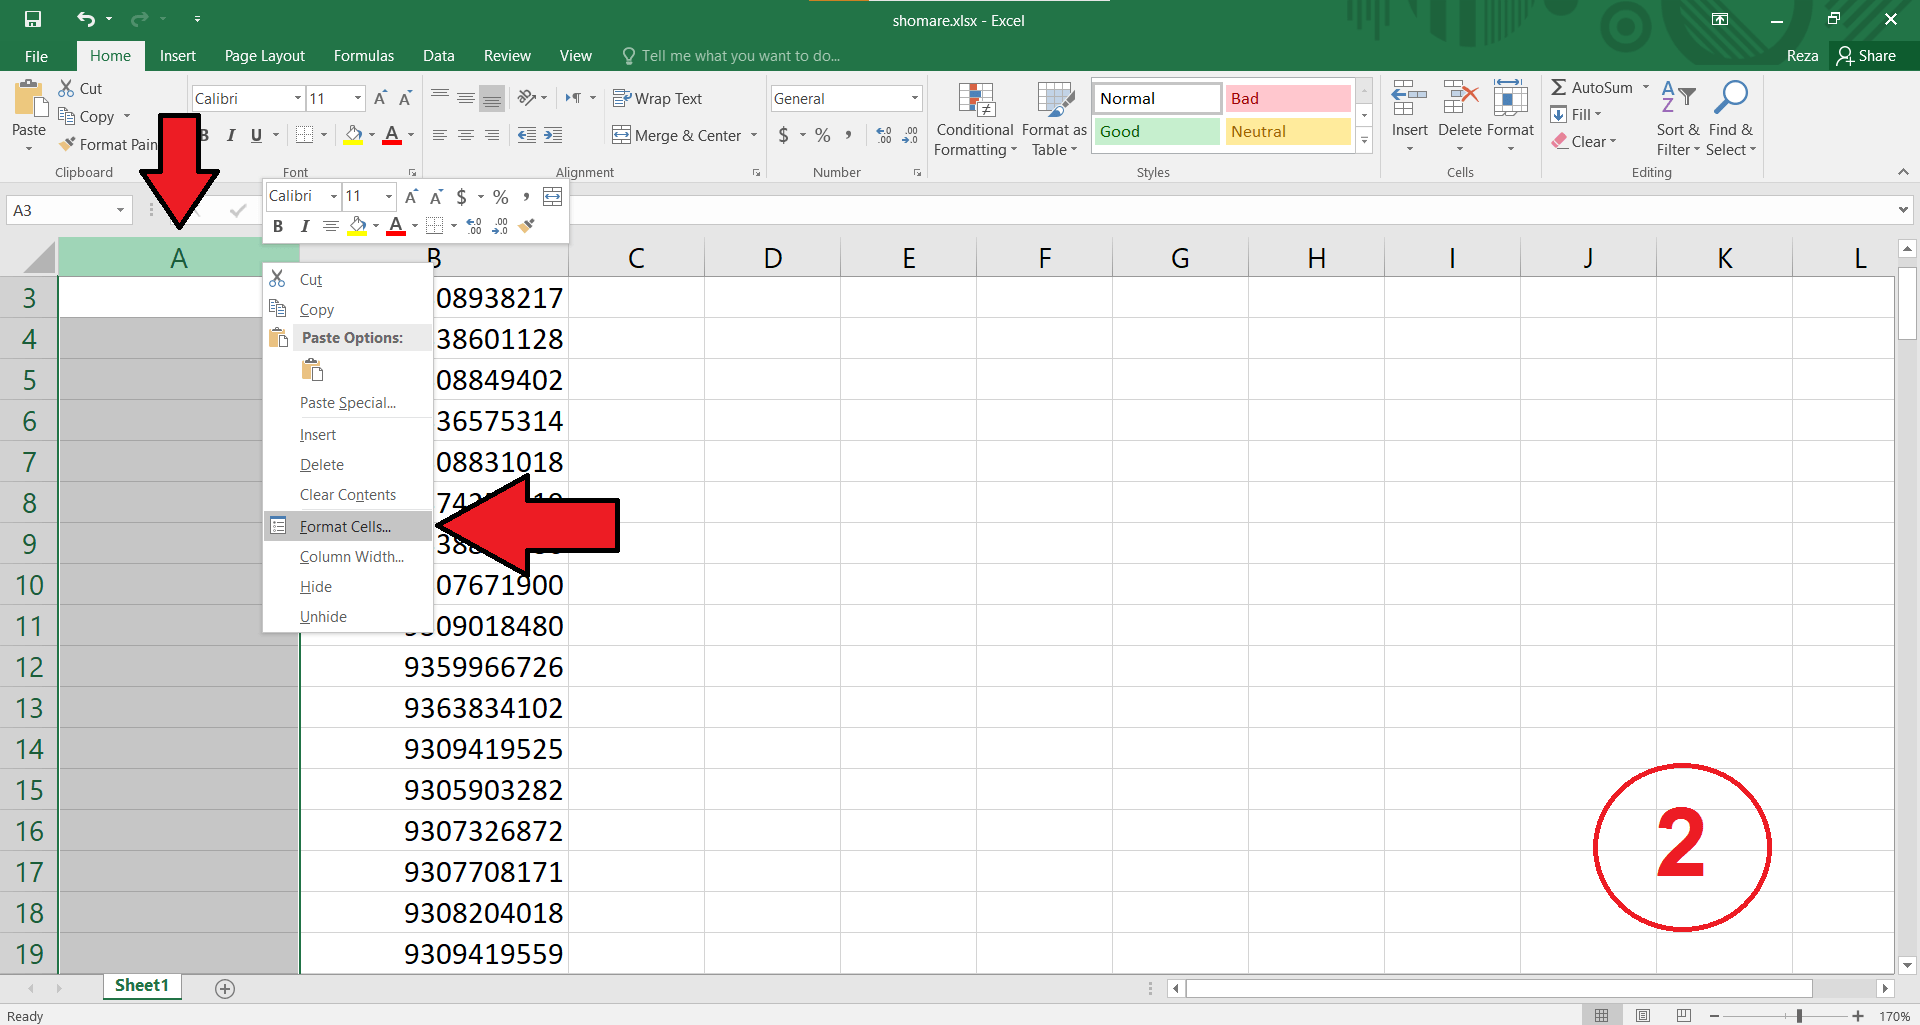Viewport: 1920px width, 1025px height.
Task: Switch to the Page Layout tab
Action: (x=264, y=56)
